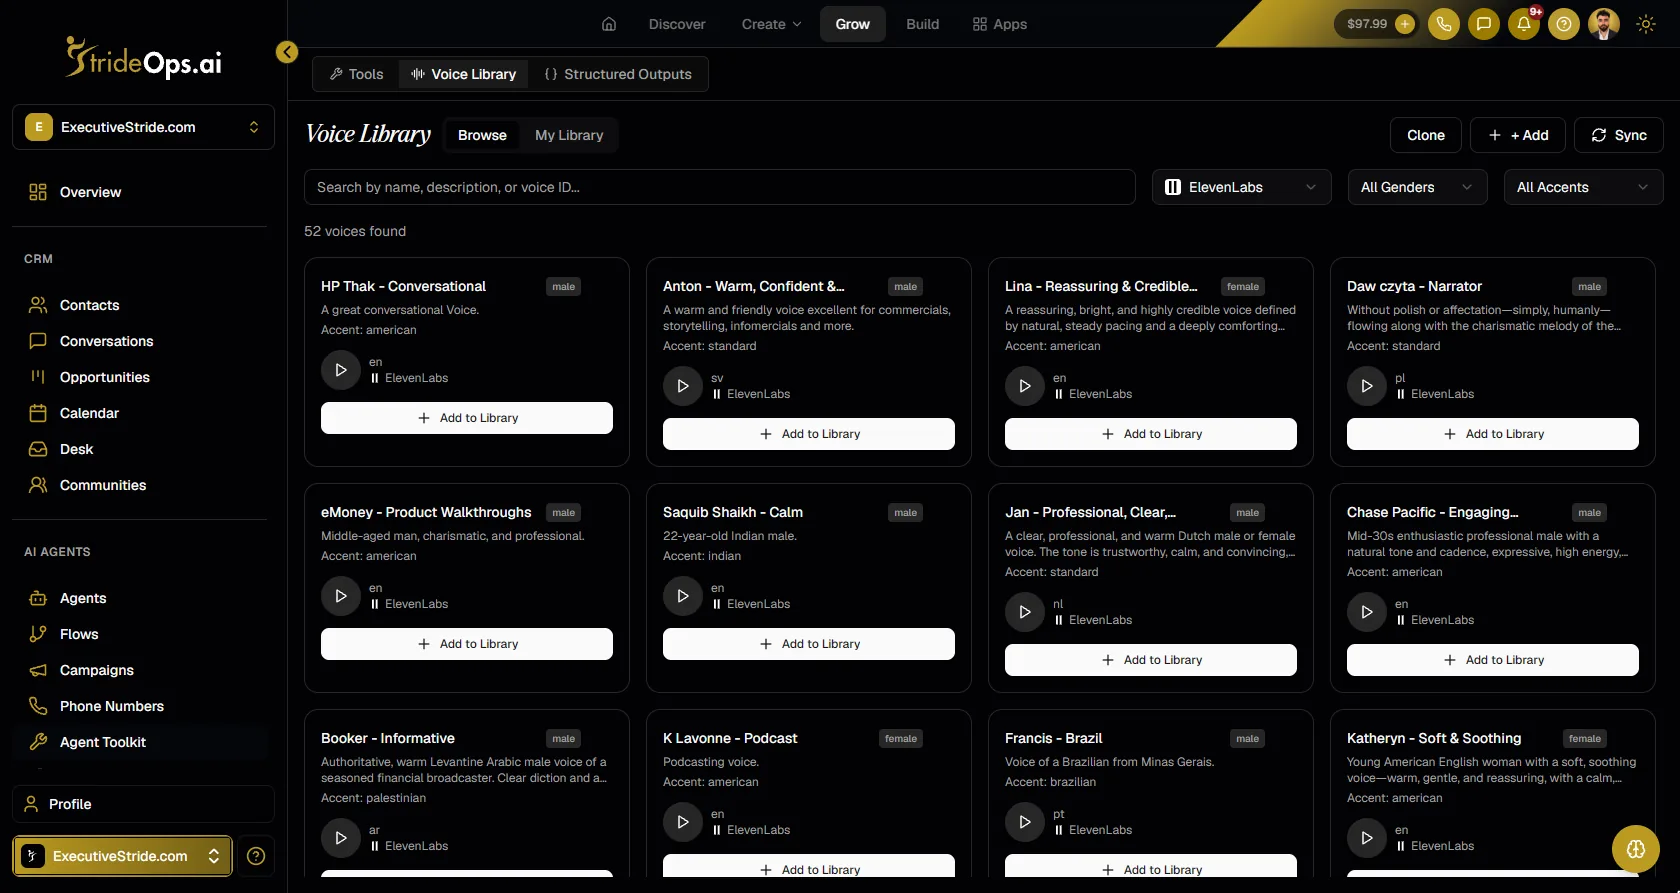The image size is (1680, 893).
Task: Switch to My Library view
Action: 569,135
